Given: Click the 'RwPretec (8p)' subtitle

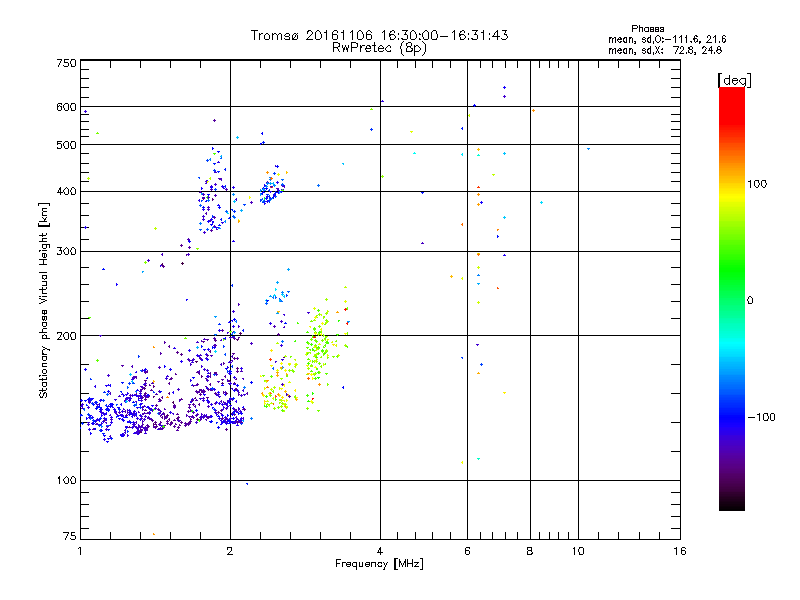Looking at the screenshot, I should [379, 48].
